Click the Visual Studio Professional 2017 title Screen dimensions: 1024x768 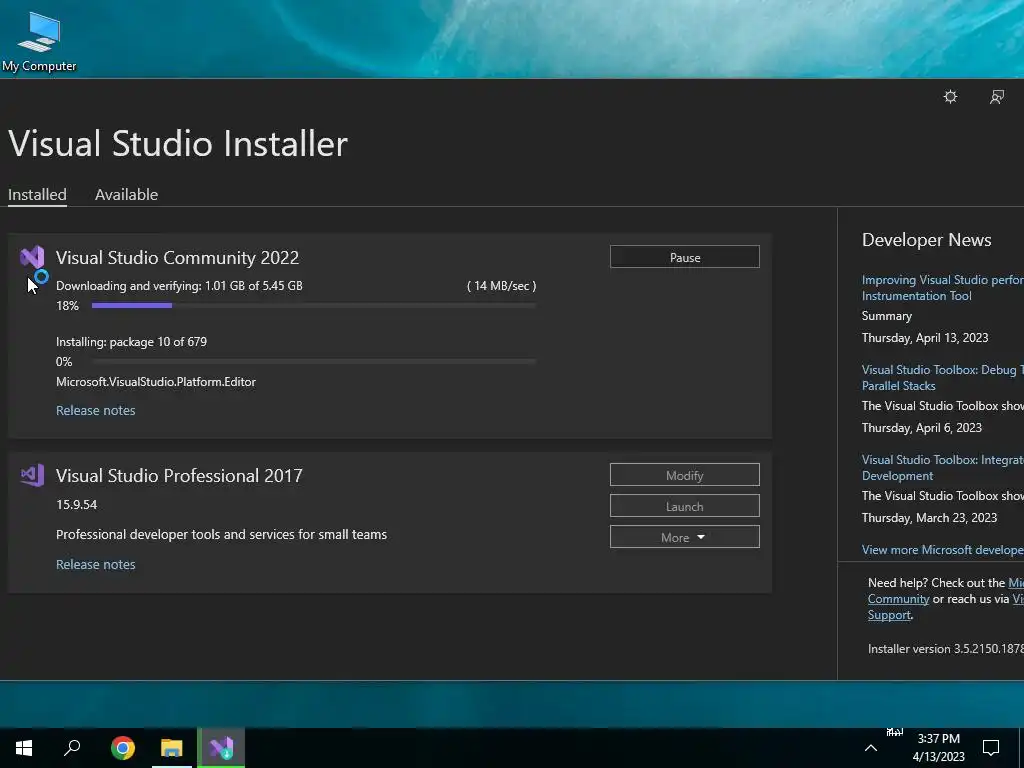click(x=179, y=475)
